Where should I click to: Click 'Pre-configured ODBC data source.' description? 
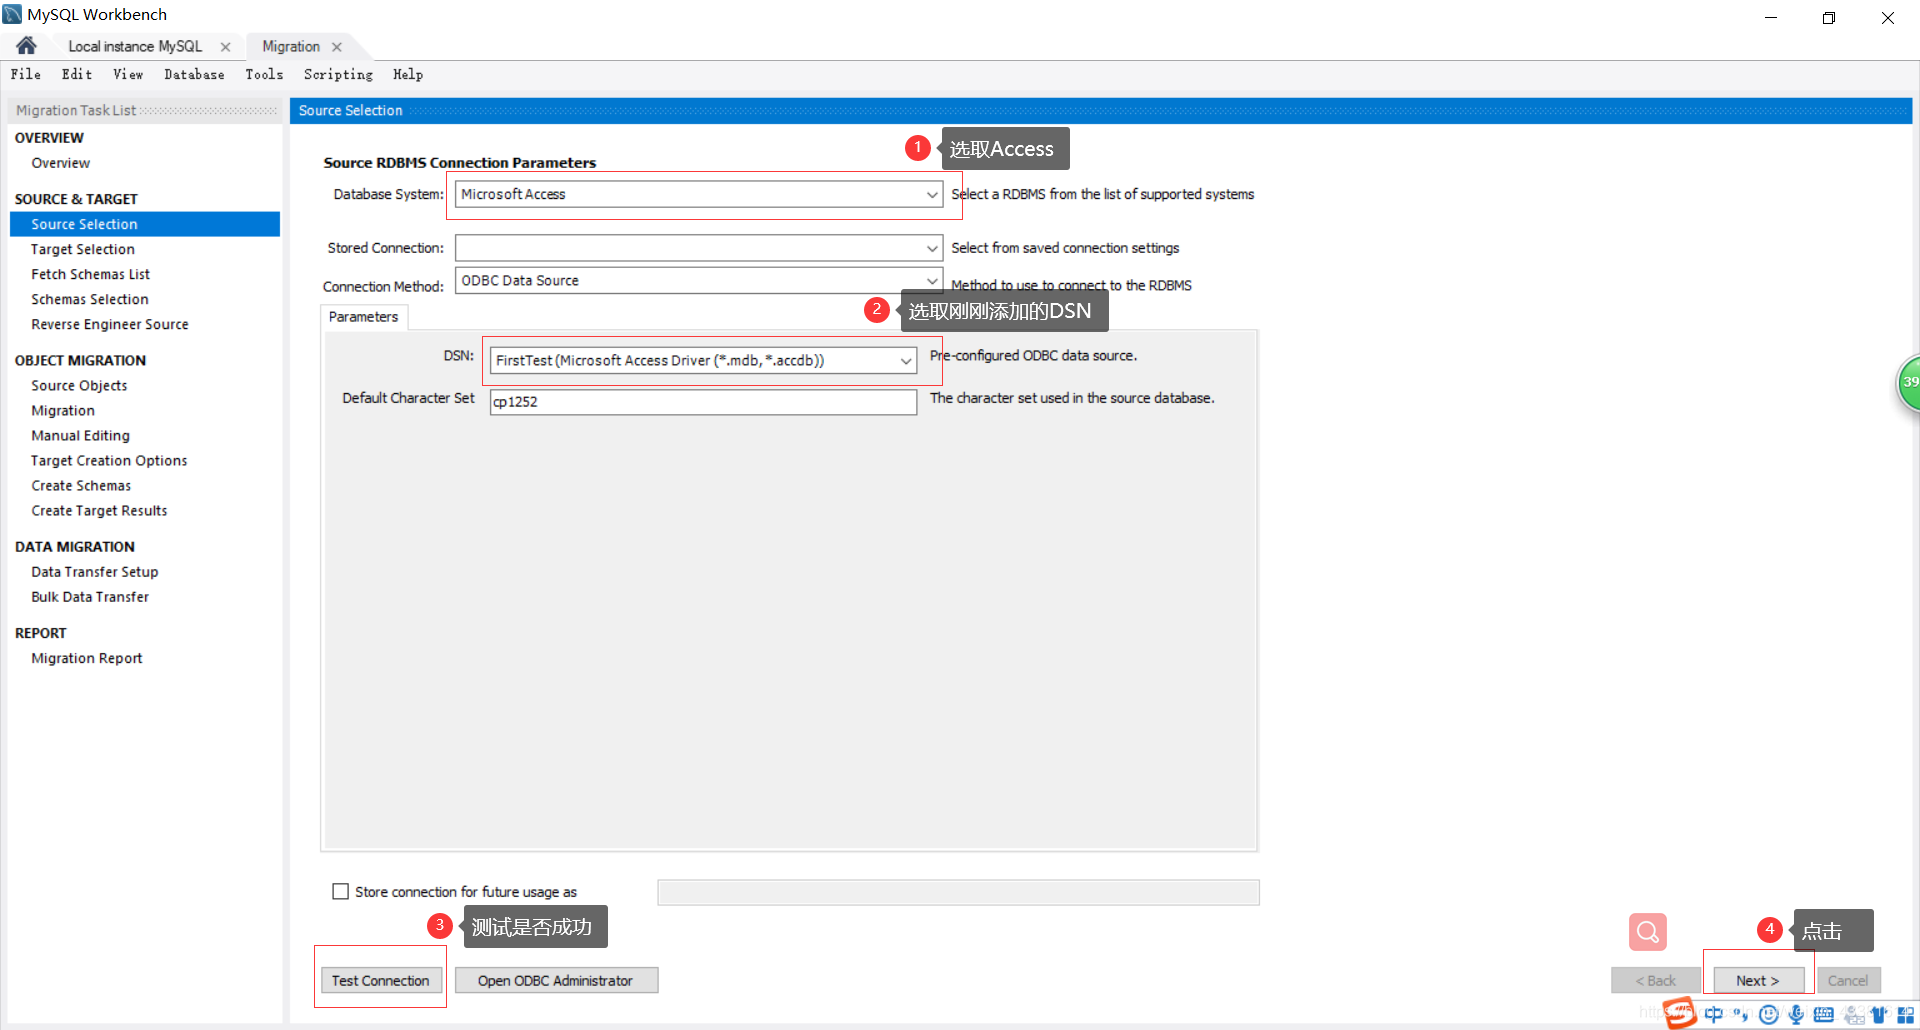[x=1033, y=355]
